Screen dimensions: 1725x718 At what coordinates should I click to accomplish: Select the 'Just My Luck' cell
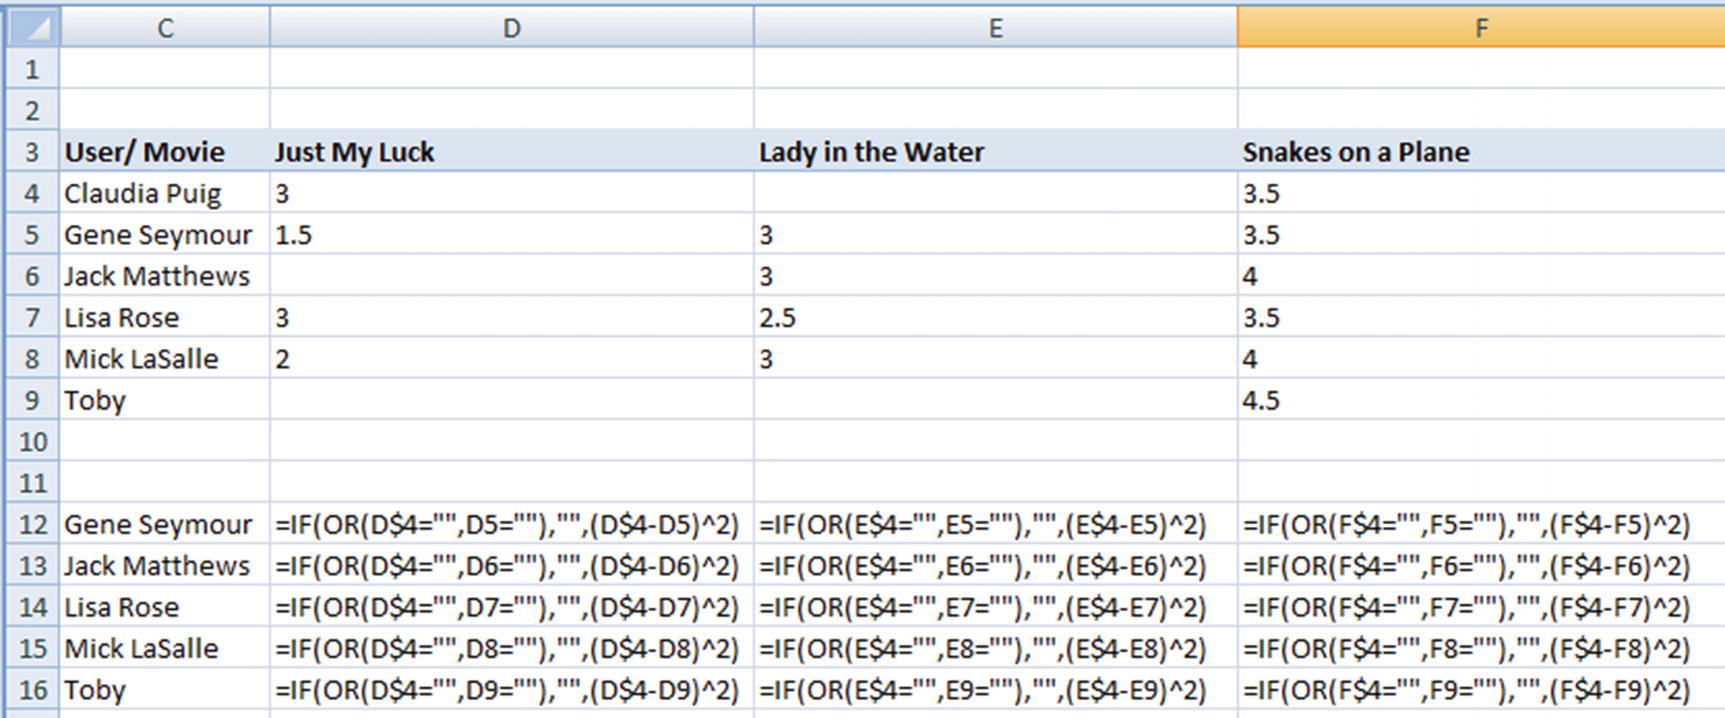click(x=355, y=152)
